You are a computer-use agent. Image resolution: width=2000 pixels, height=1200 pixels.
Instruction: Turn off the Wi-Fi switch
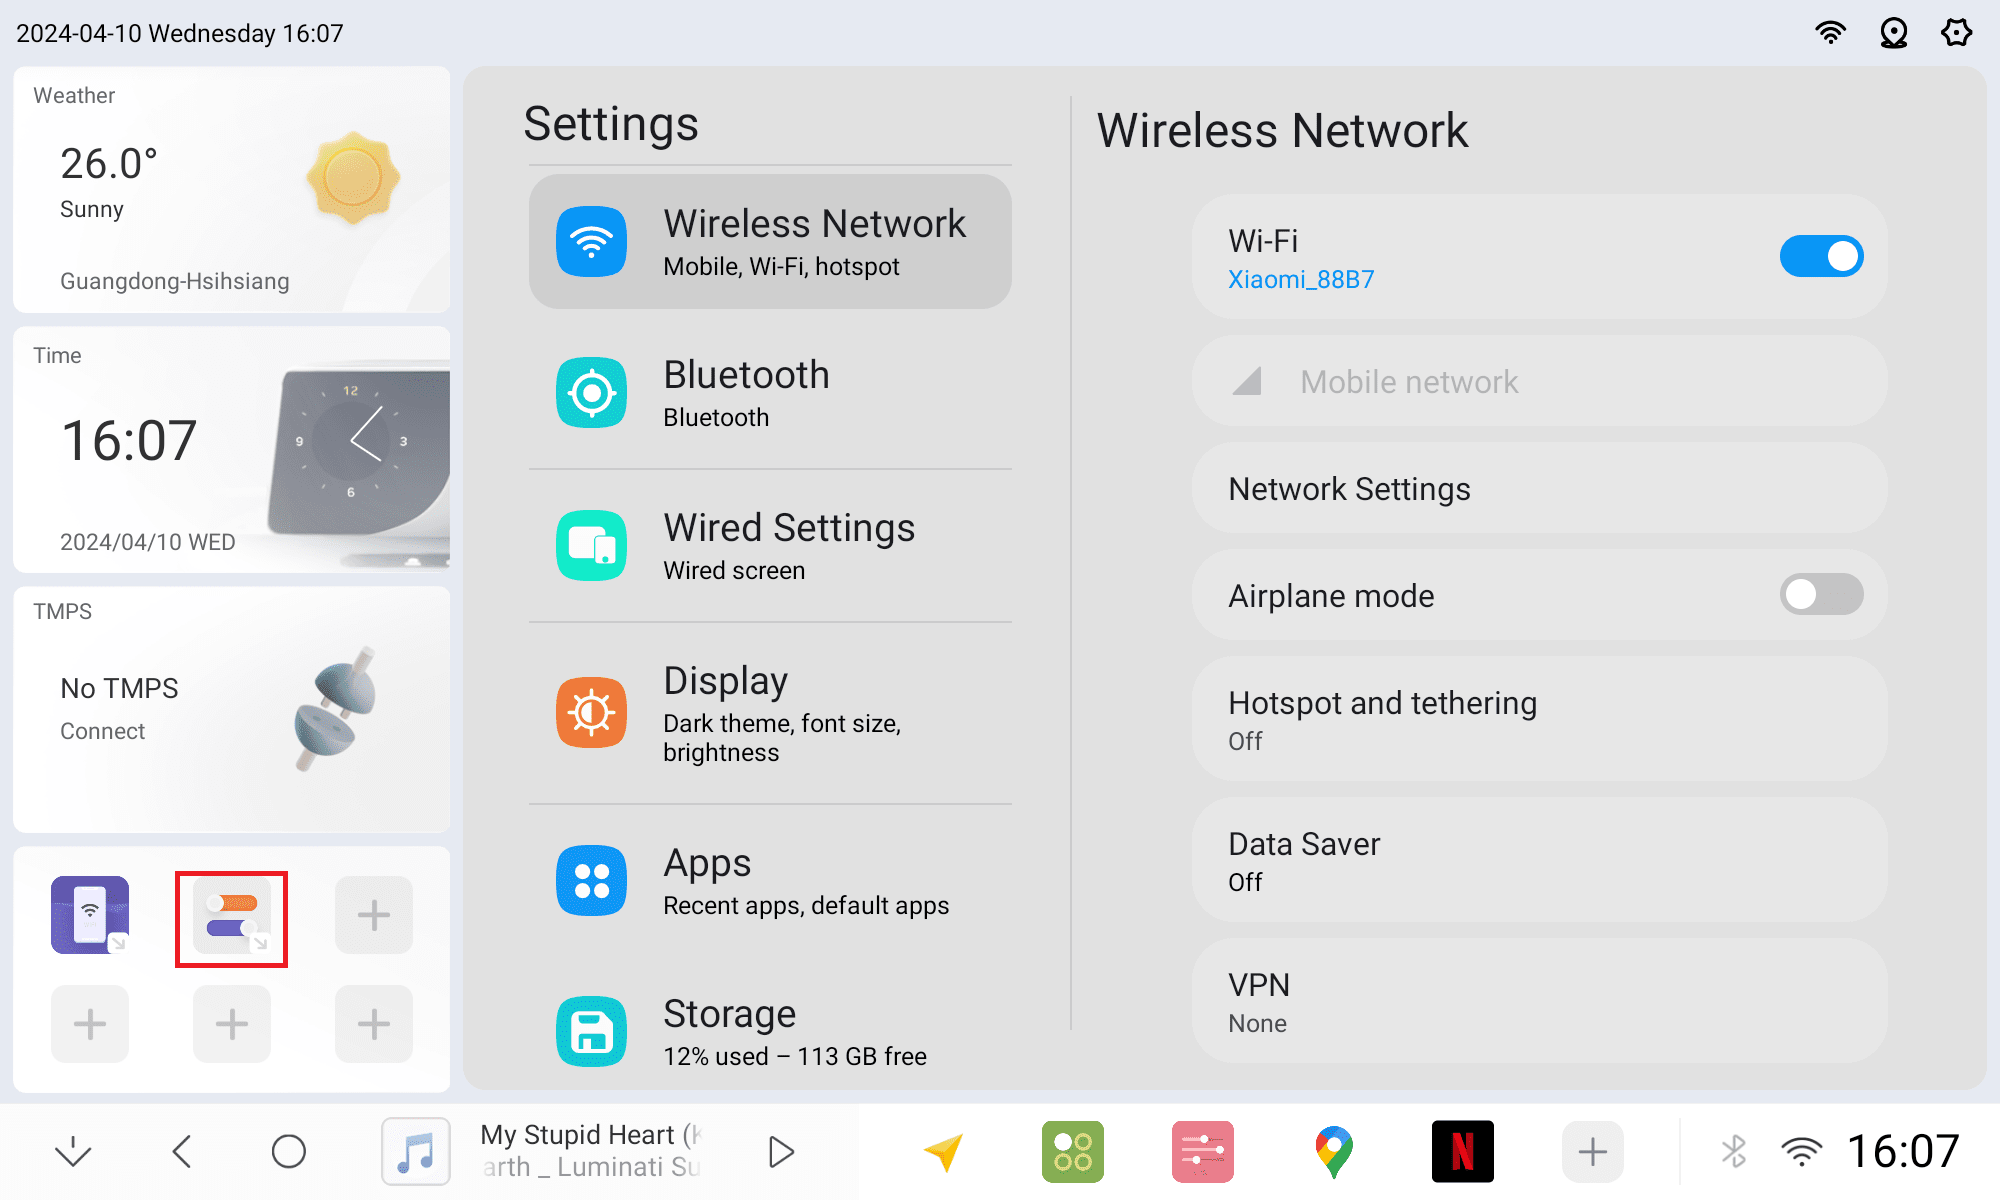click(1821, 257)
